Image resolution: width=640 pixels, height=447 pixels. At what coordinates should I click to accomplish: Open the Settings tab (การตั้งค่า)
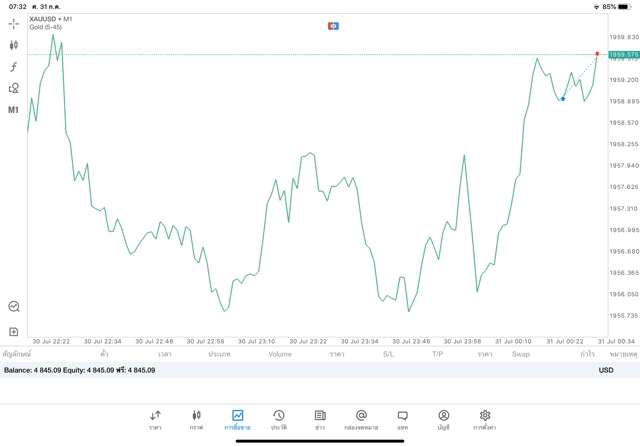(485, 419)
